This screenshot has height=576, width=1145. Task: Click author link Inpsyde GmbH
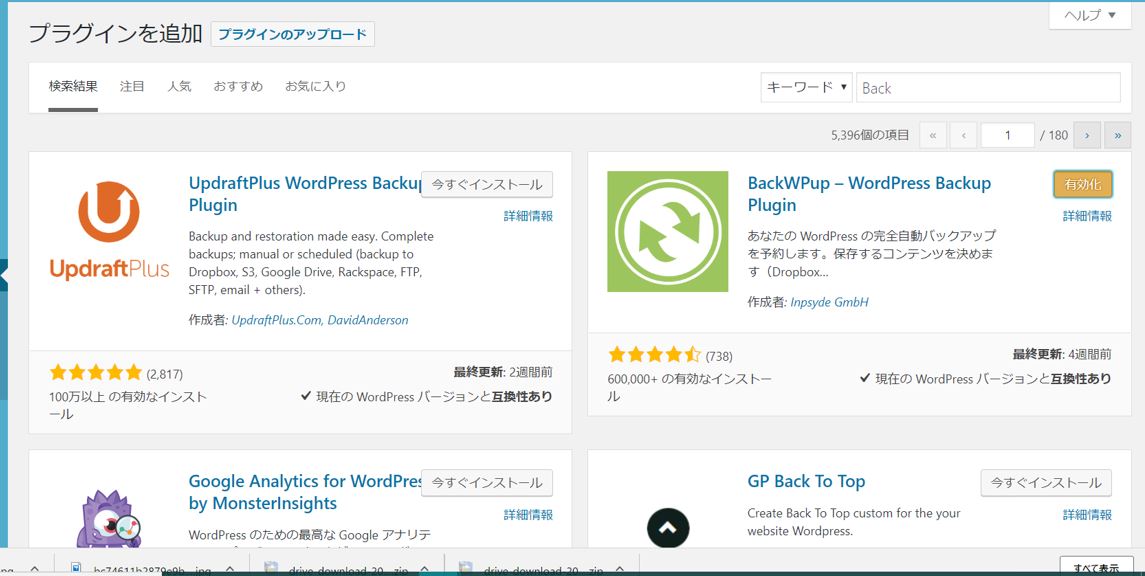click(830, 302)
